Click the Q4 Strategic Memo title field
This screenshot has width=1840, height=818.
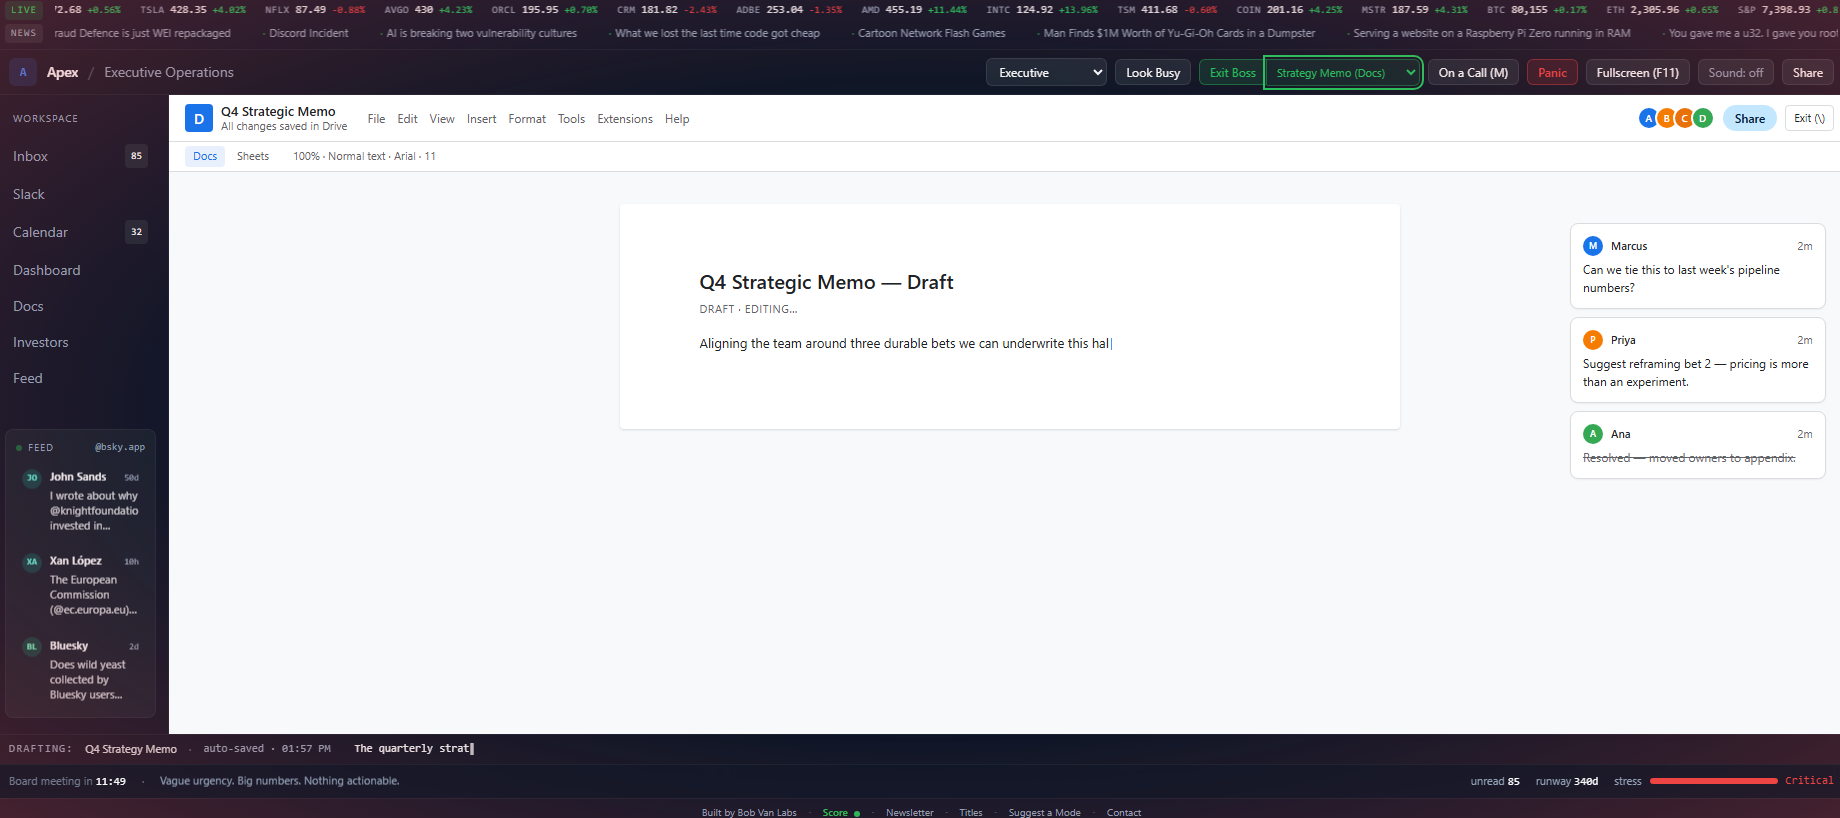click(x=278, y=112)
